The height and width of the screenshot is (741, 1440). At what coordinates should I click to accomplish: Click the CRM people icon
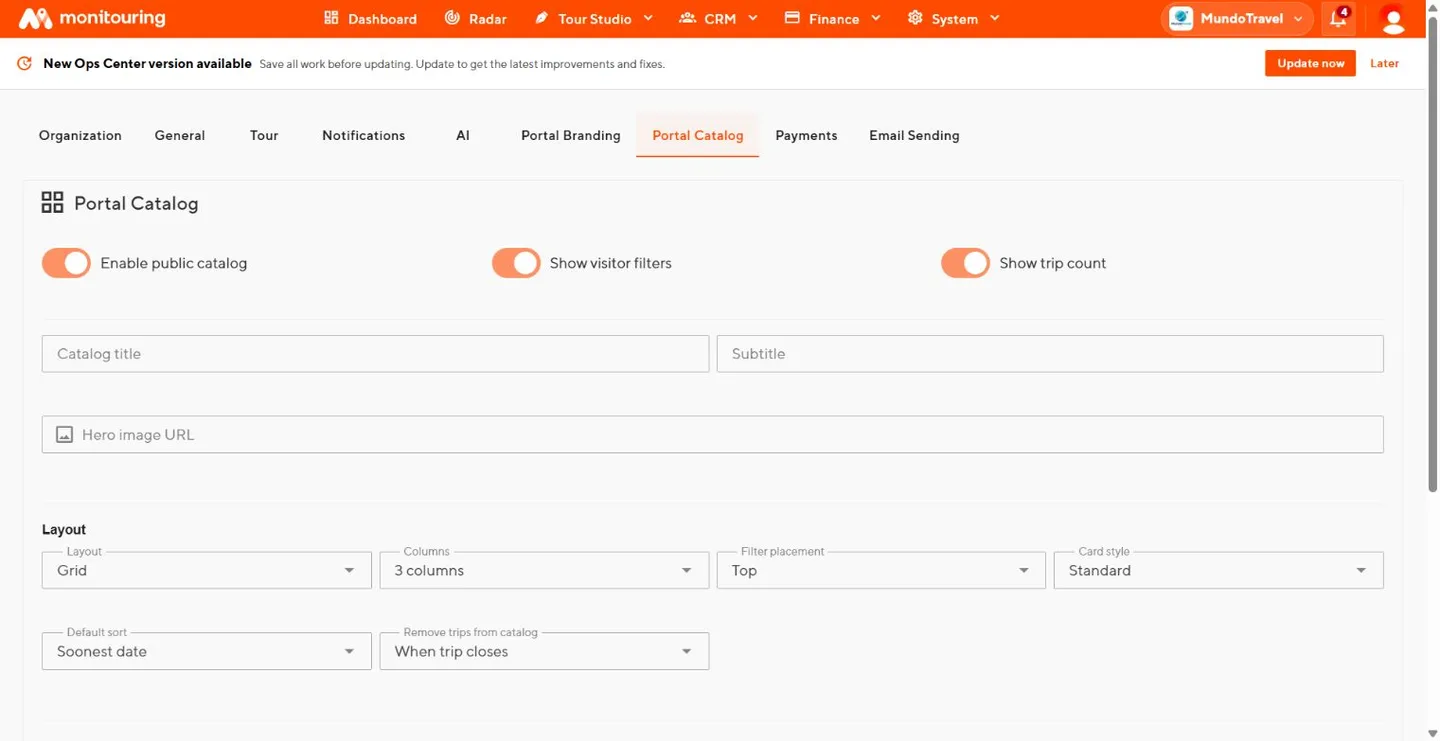687,18
